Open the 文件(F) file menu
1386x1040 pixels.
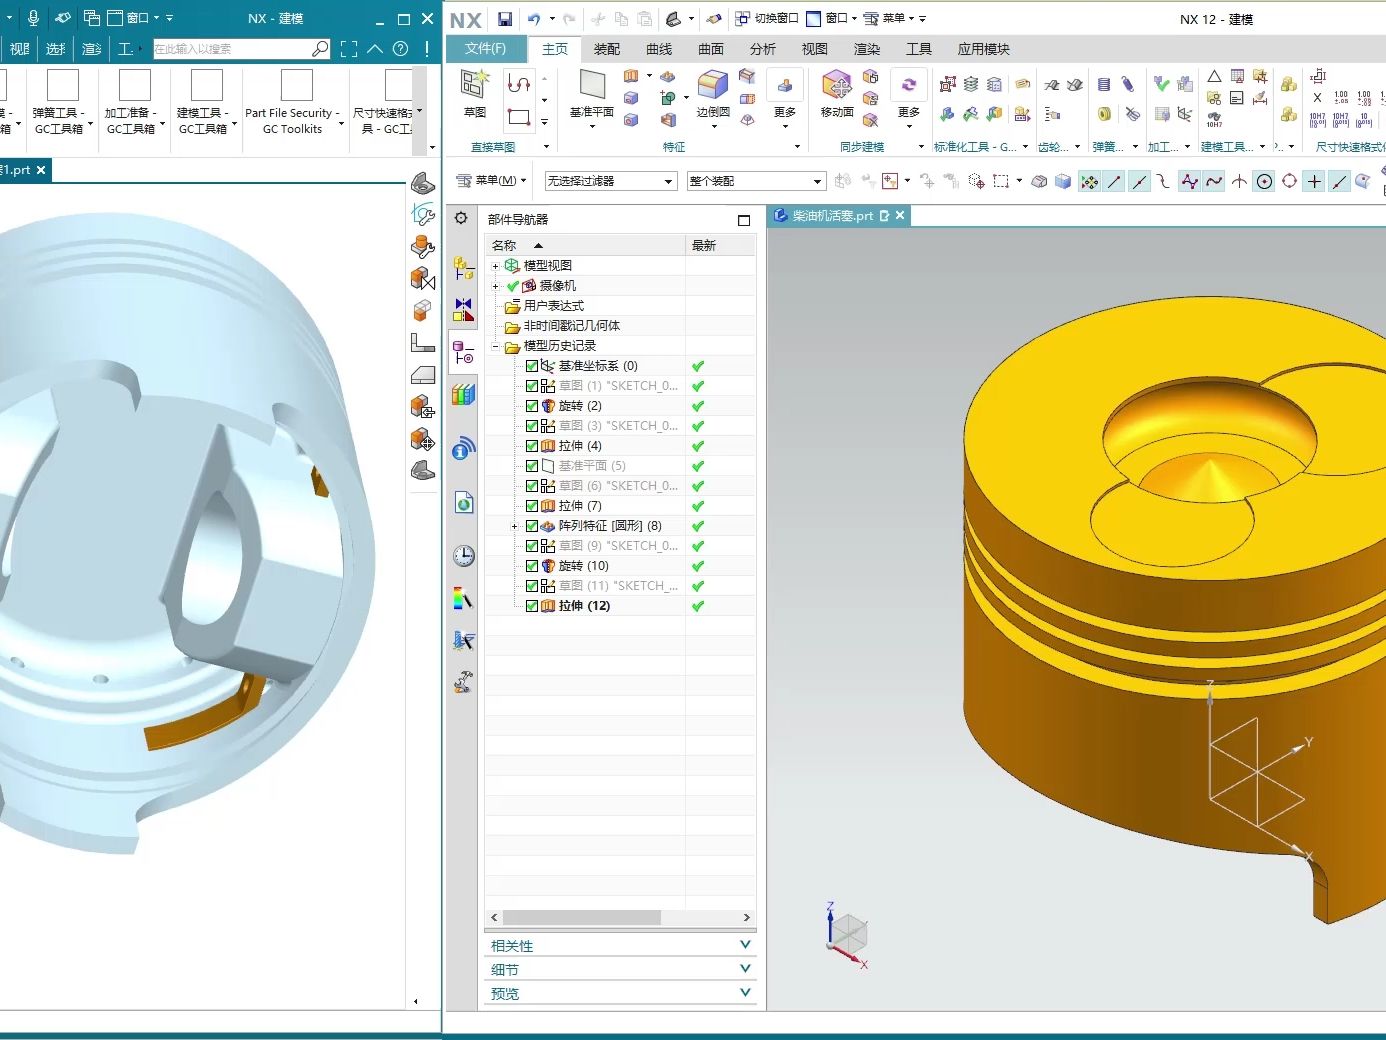coord(485,49)
